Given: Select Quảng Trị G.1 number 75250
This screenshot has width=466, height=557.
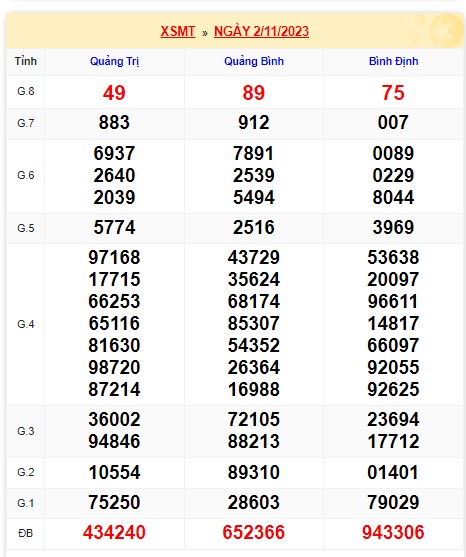Looking at the screenshot, I should tap(114, 502).
